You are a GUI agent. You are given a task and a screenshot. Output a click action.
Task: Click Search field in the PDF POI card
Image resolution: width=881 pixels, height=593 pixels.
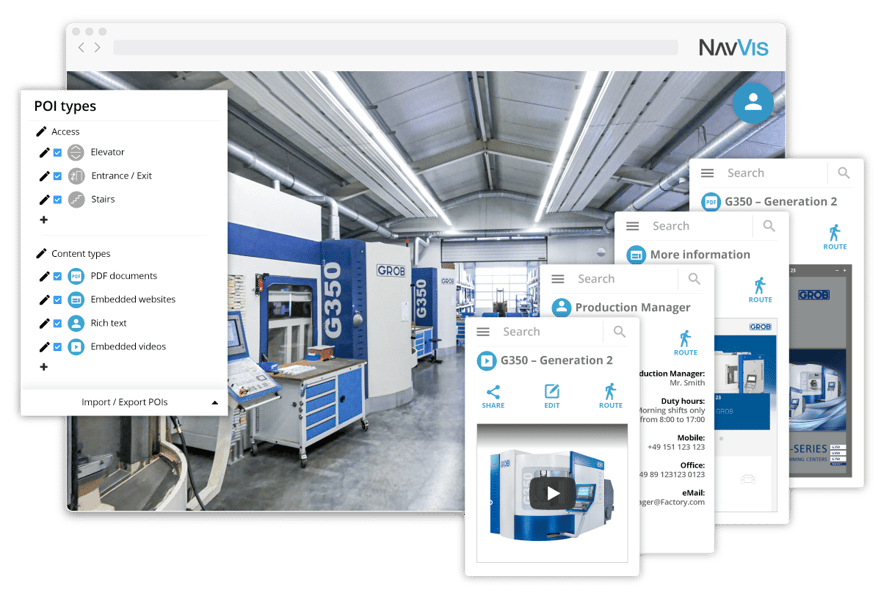tap(775, 173)
